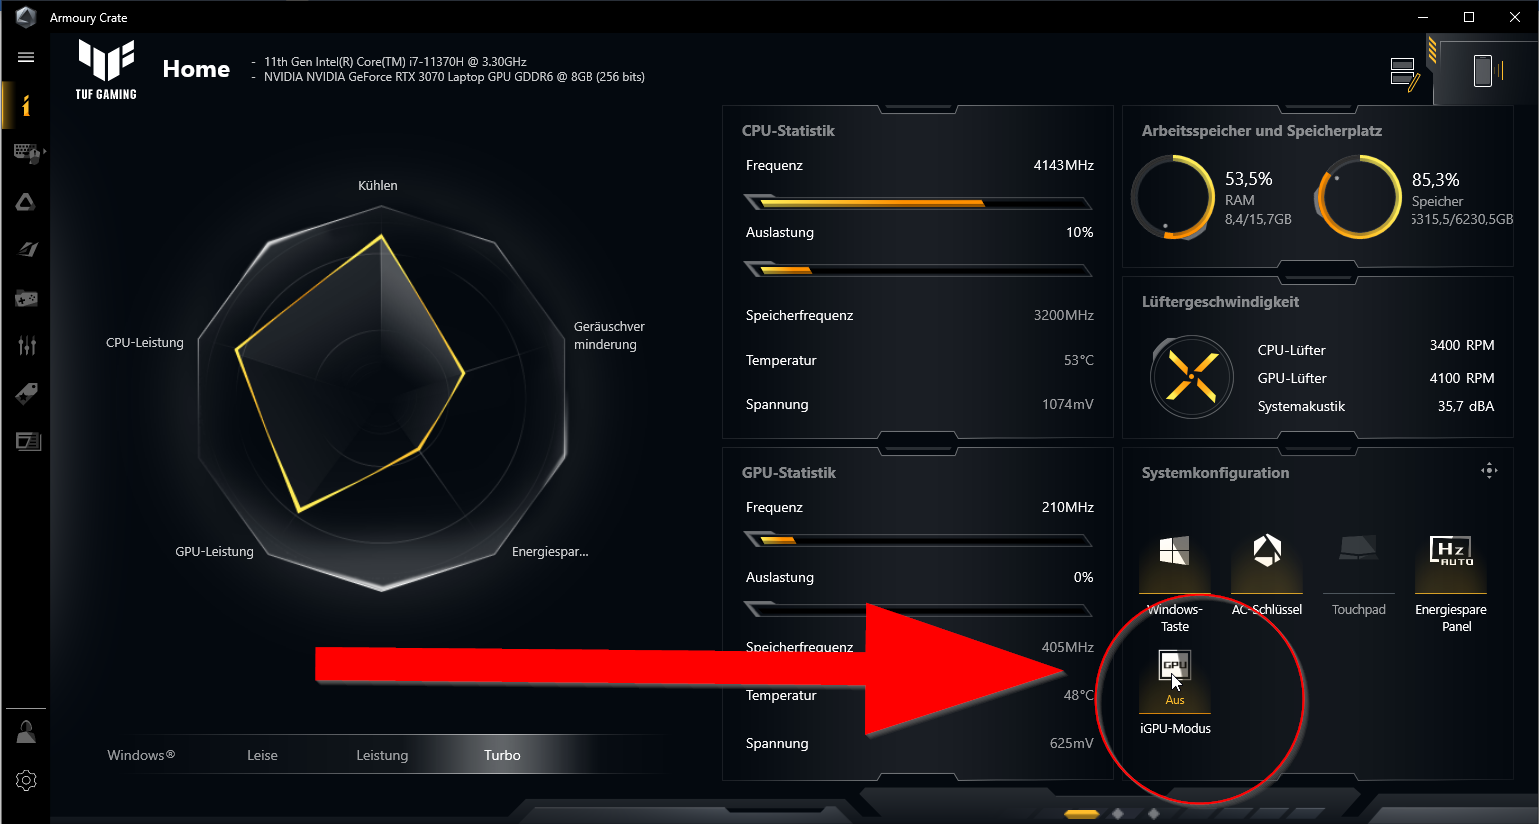
Task: Open the device keyboard icon in sidebar
Action: [x=27, y=153]
